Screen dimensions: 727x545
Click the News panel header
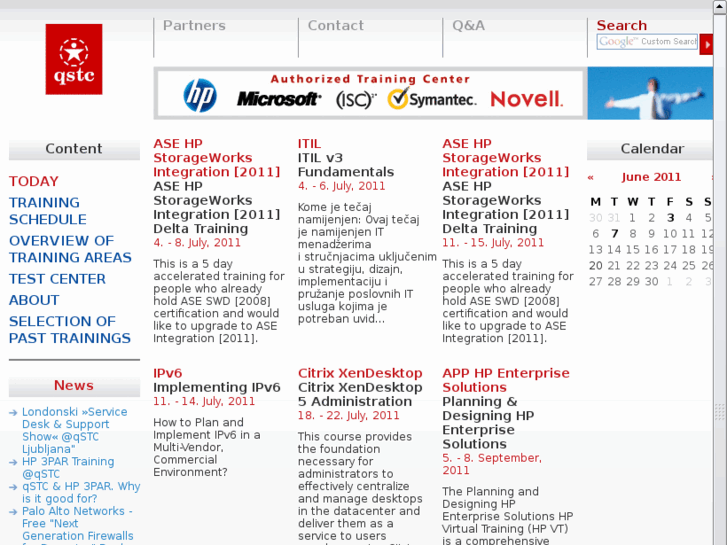74,385
